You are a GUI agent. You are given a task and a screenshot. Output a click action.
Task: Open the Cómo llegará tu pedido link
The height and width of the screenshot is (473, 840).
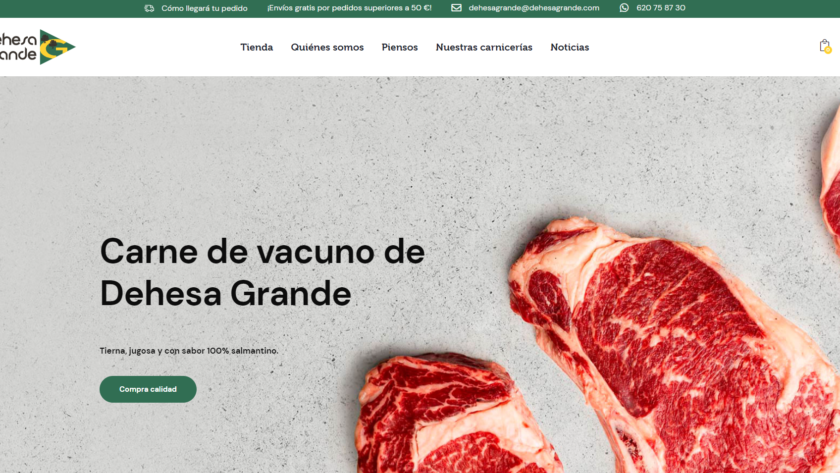click(x=204, y=8)
